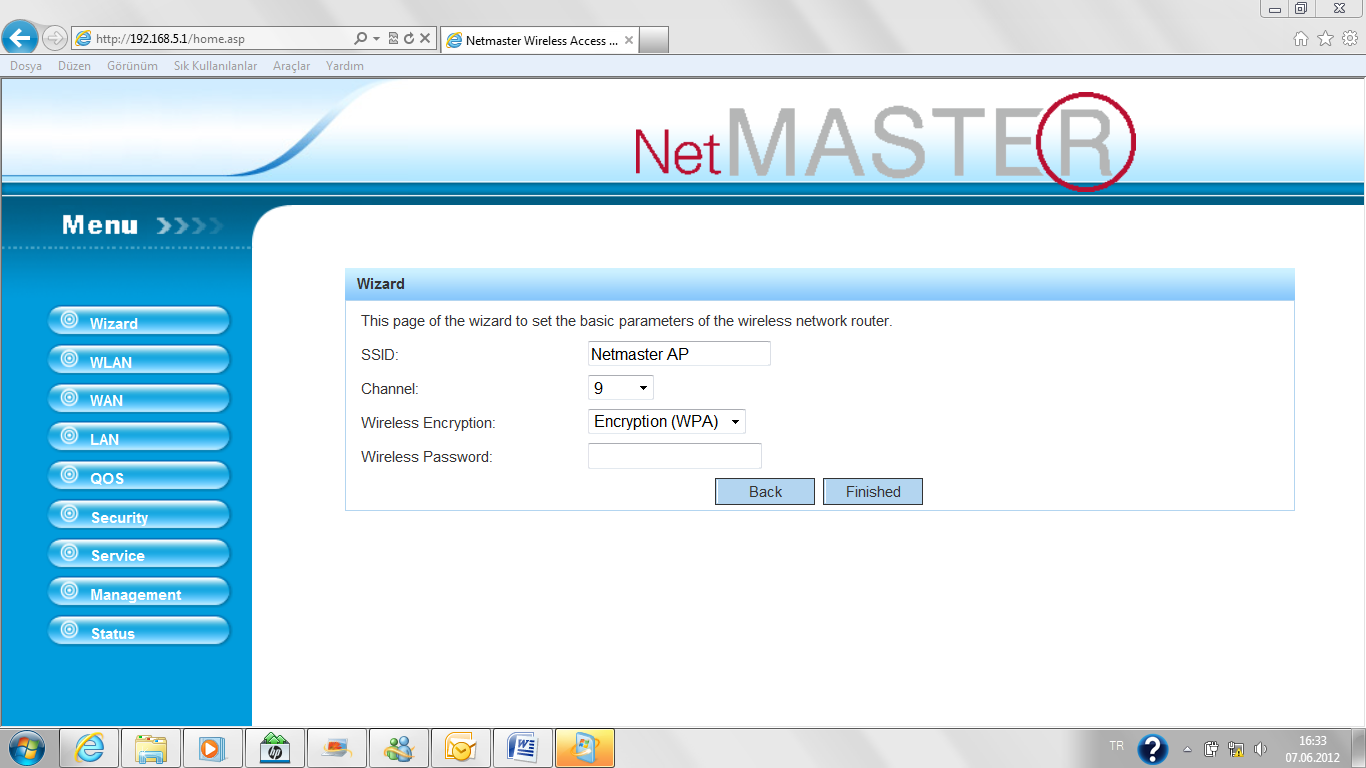Open WAN settings in side menu
The image size is (1366, 768).
point(139,399)
